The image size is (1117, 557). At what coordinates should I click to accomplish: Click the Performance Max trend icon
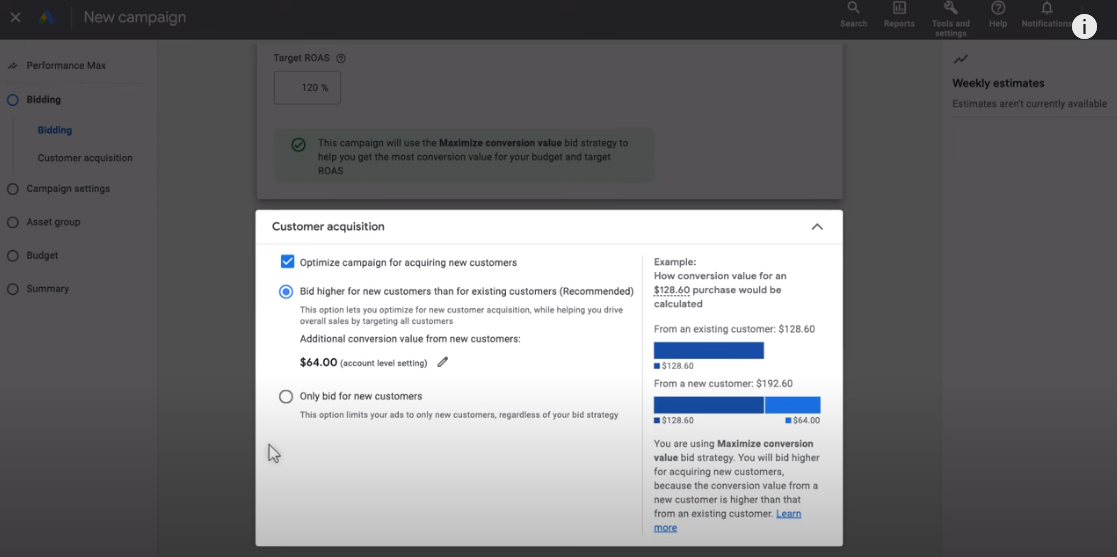pyautogui.click(x=13, y=66)
